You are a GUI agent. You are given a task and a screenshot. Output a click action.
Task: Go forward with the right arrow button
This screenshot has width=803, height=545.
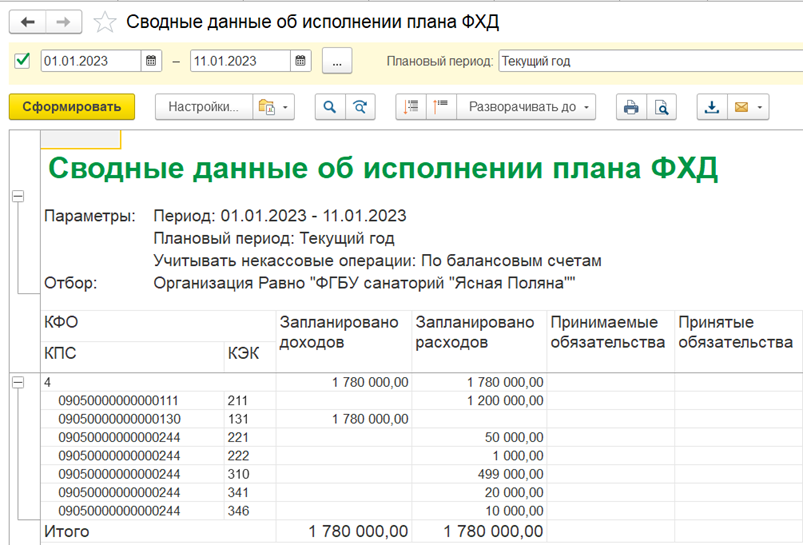64,22
